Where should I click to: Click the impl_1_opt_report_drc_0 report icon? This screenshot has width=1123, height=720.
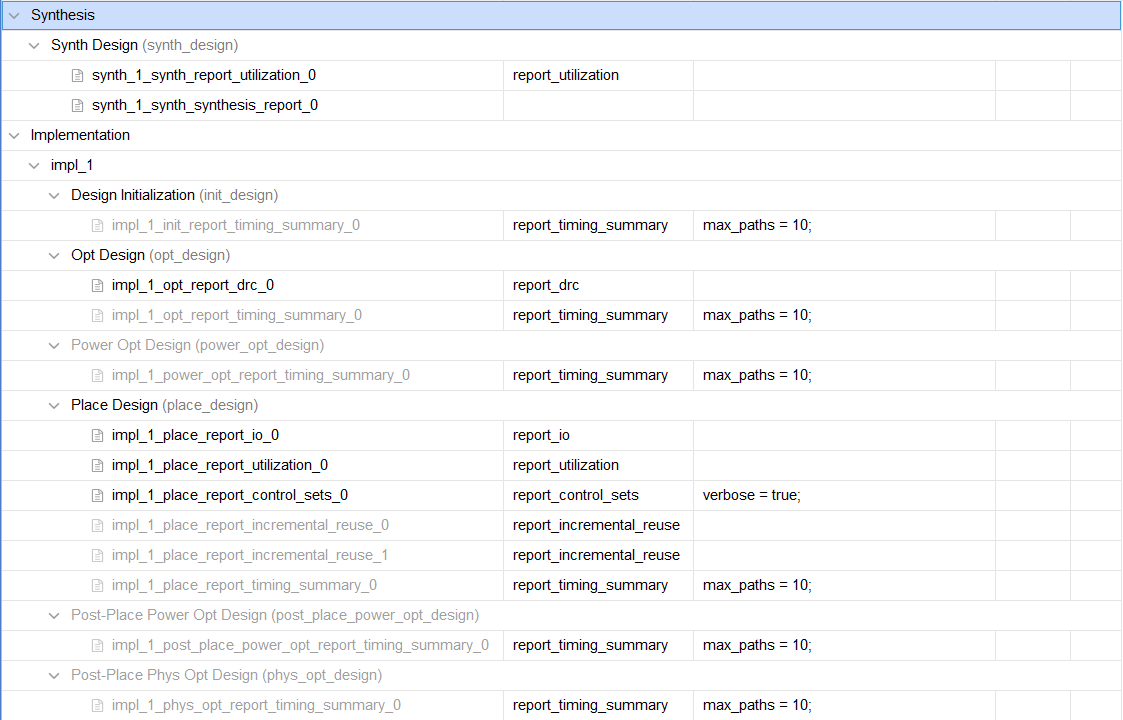pos(97,285)
